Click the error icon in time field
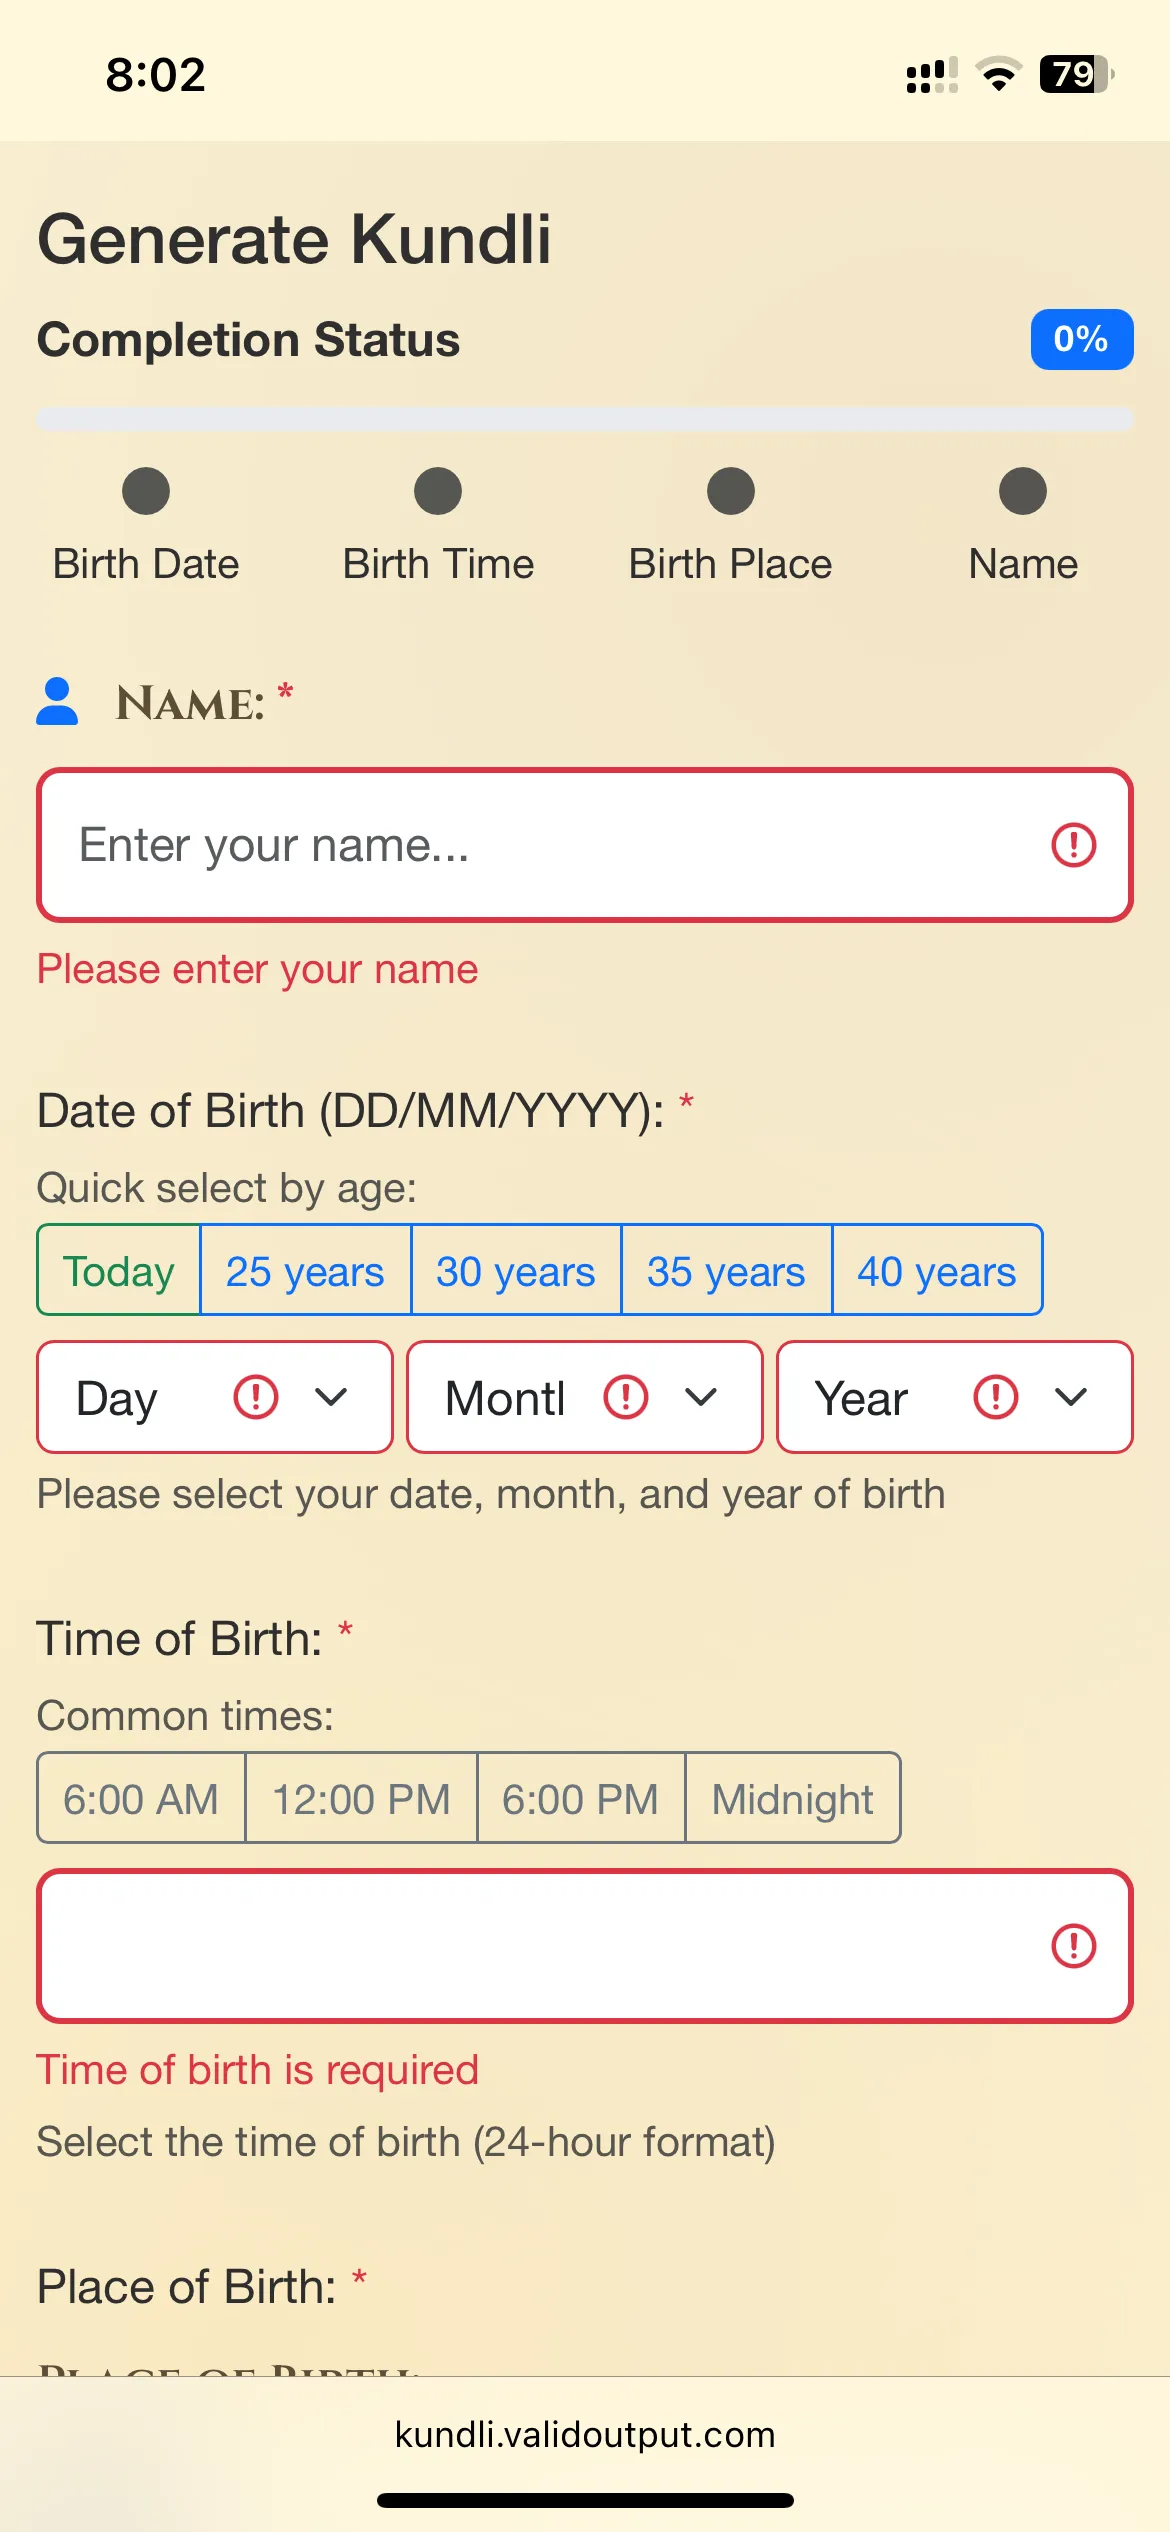 point(1073,1946)
